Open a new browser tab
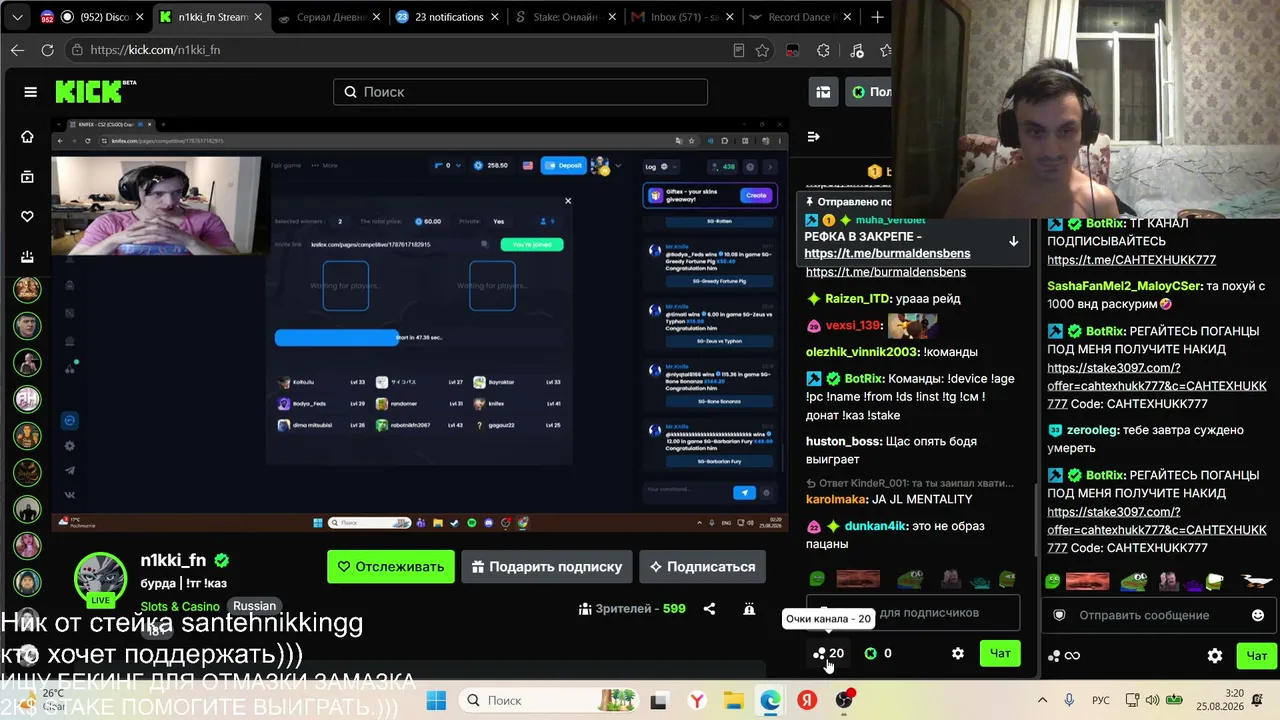Viewport: 1280px width, 720px height. 877,17
